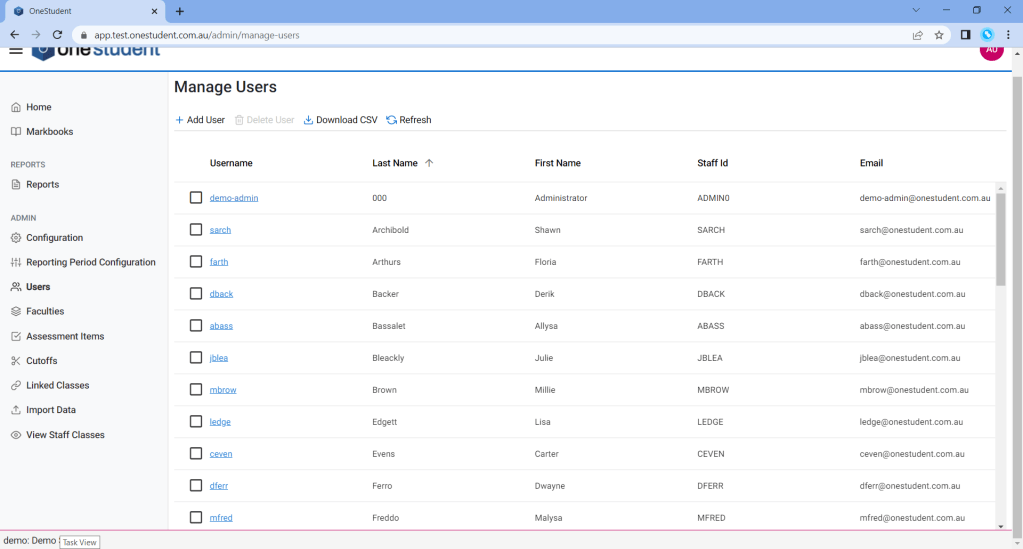
Task: Open Reporting Period Configuration in sidebar
Action: (90, 262)
